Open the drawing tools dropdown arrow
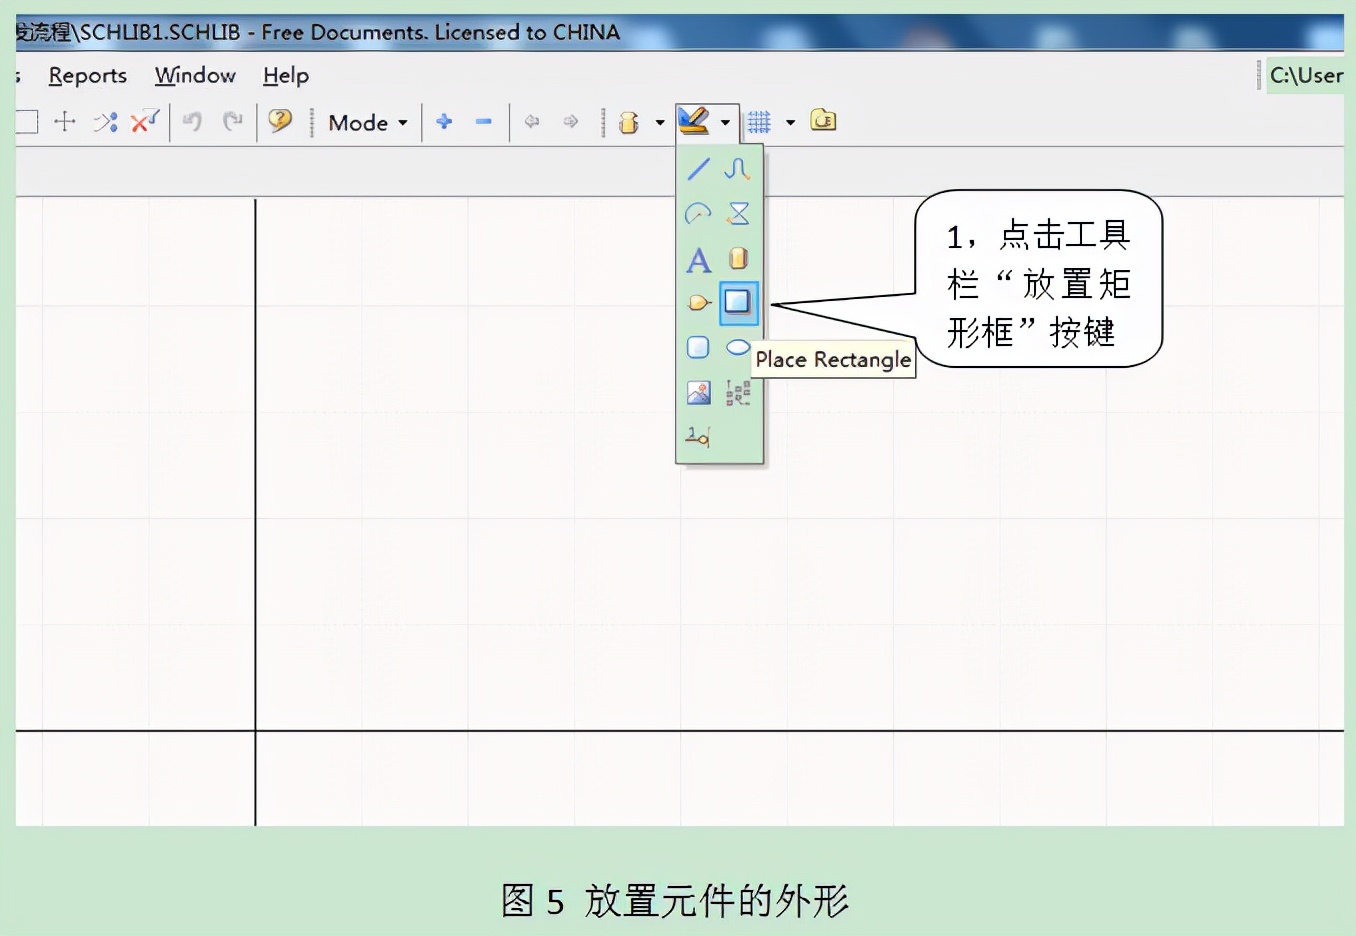The height and width of the screenshot is (936, 1356). click(727, 121)
